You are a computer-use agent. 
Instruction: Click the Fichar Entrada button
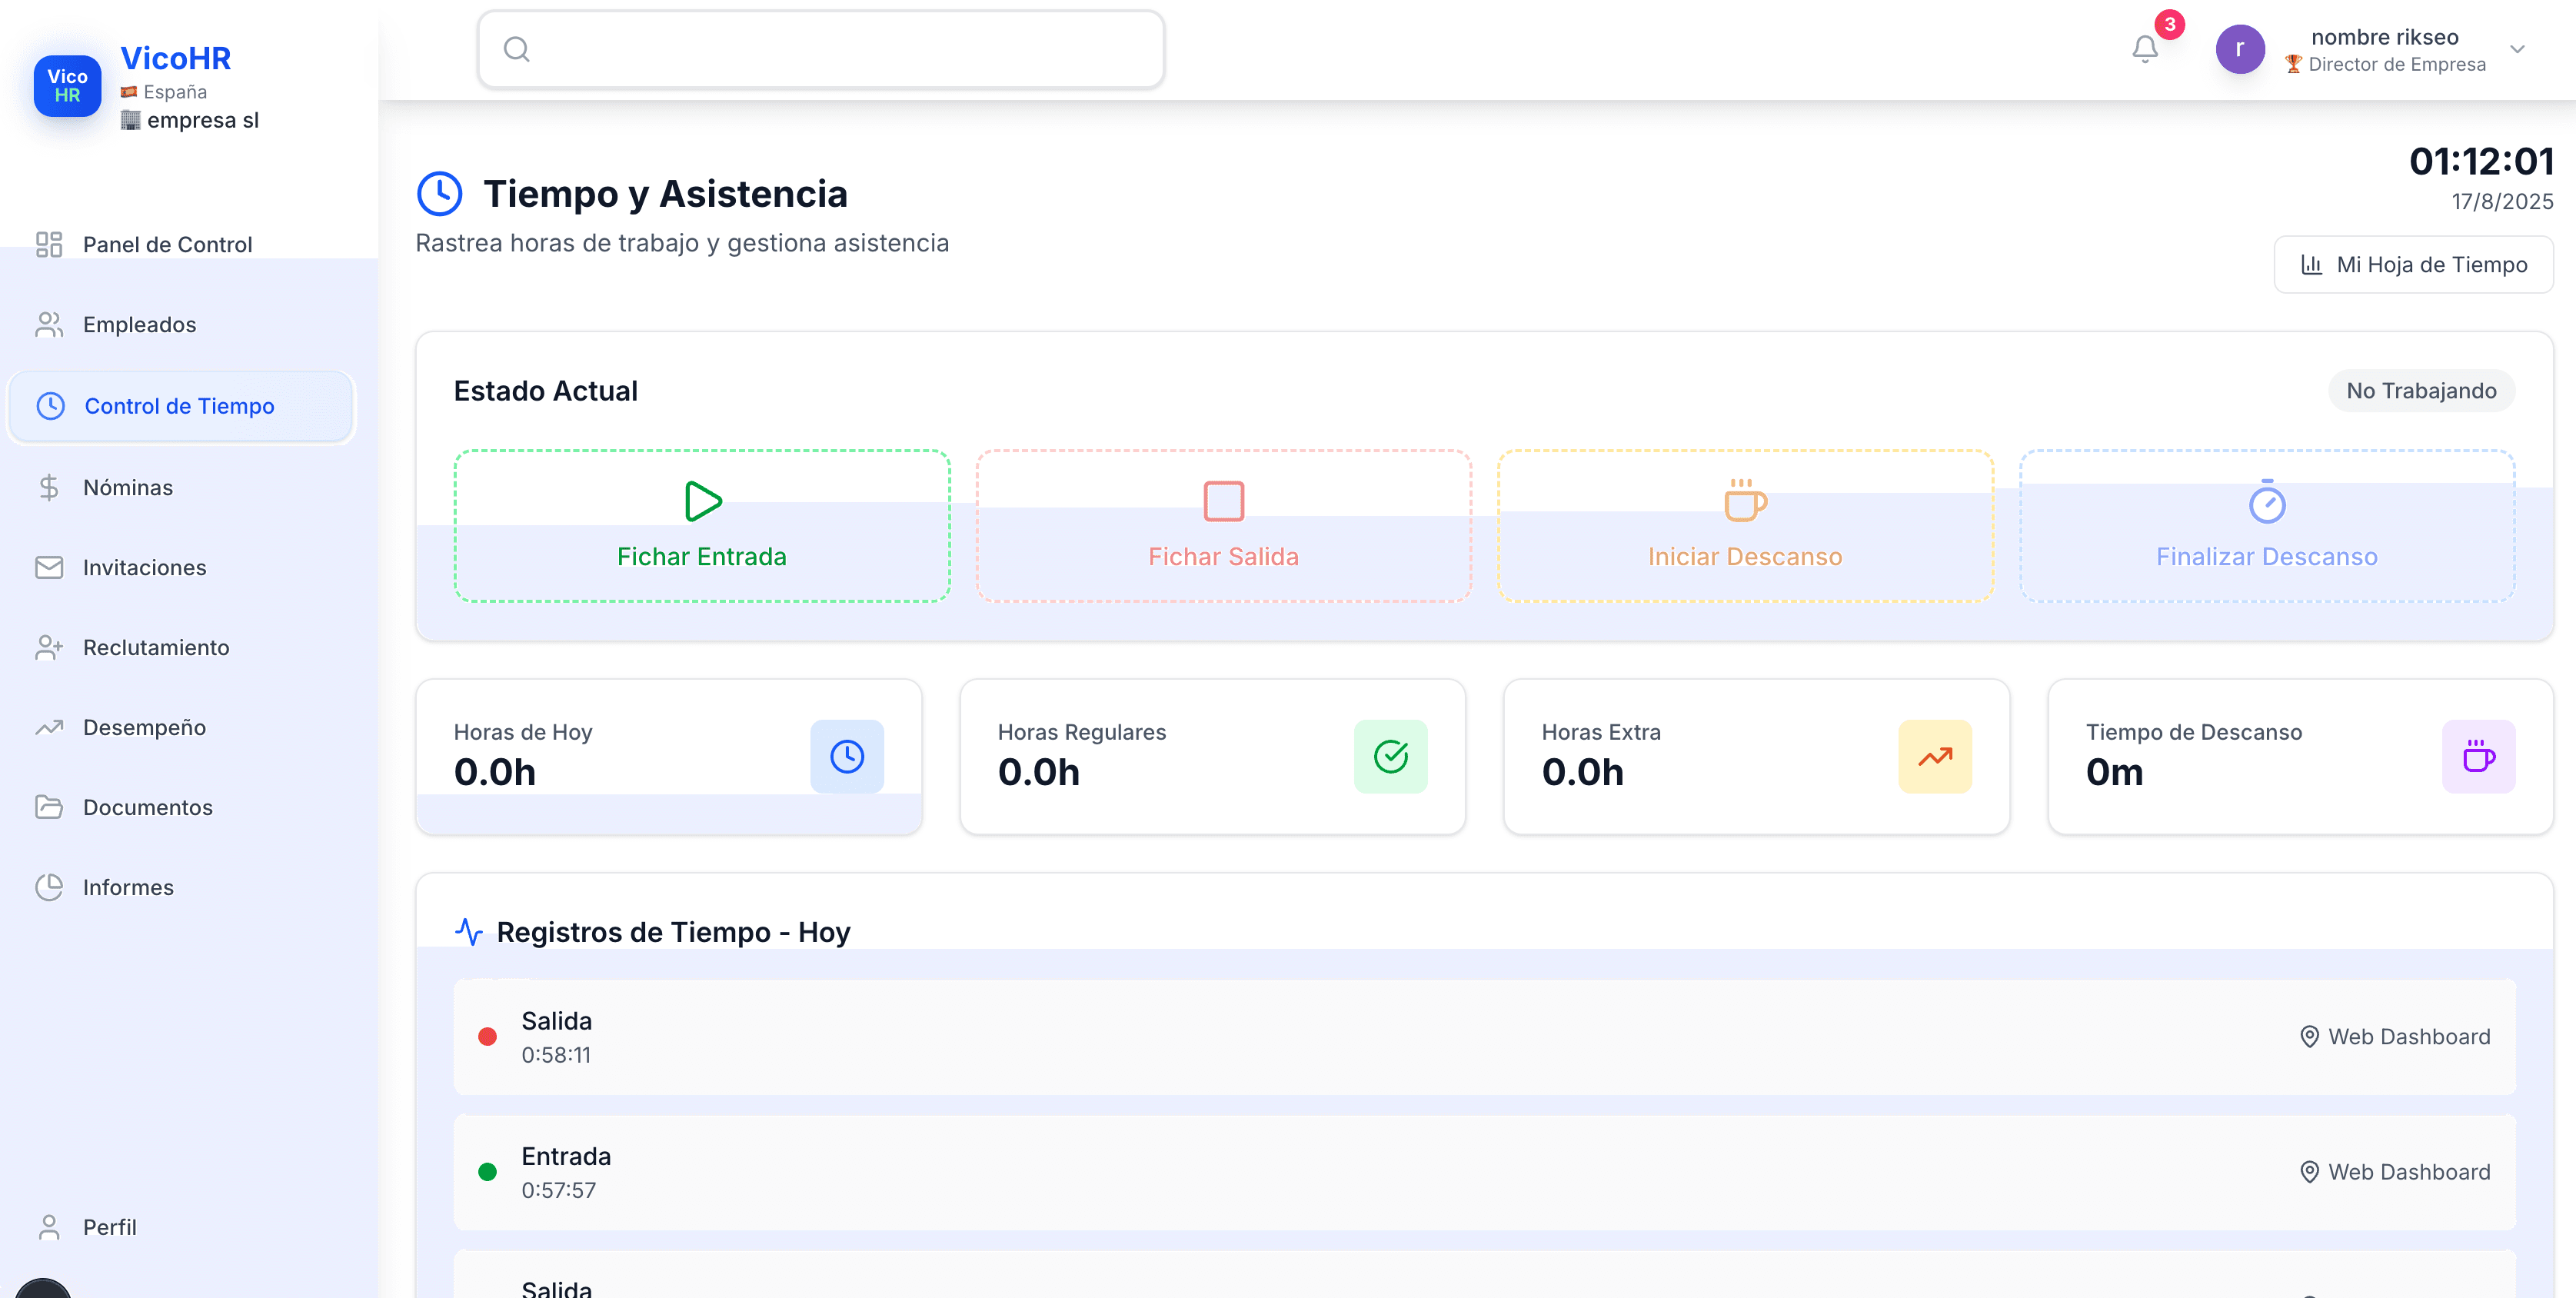[702, 526]
